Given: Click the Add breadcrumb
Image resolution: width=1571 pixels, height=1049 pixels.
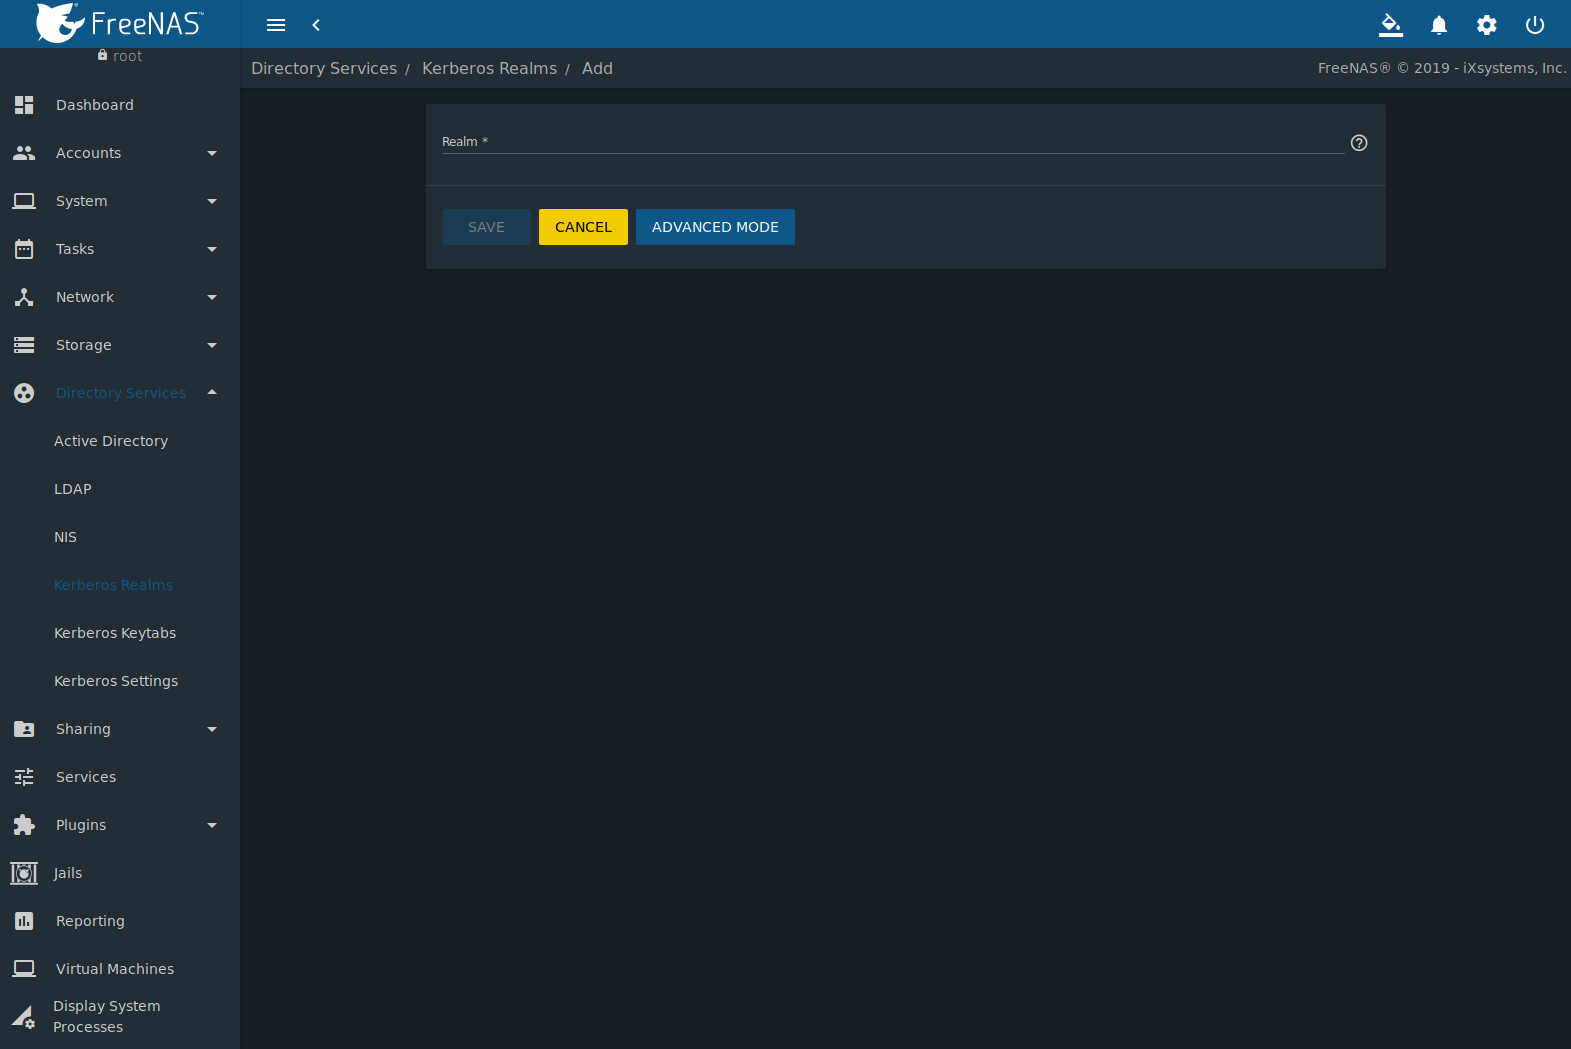Looking at the screenshot, I should [597, 68].
